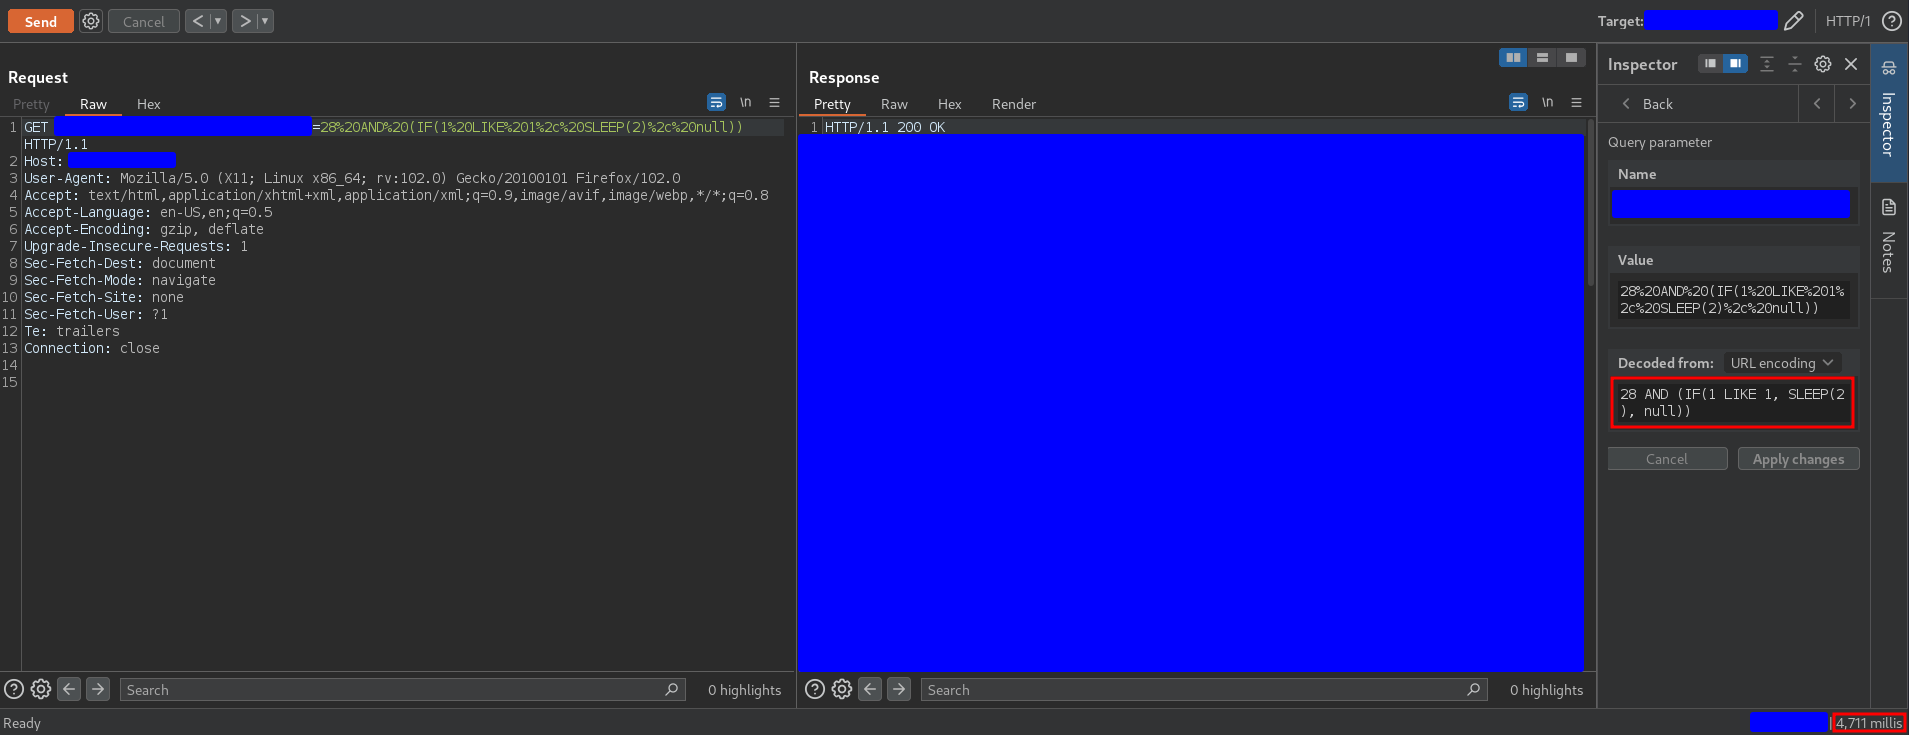The width and height of the screenshot is (1909, 735).
Task: Open Response search settings gear
Action: (842, 689)
